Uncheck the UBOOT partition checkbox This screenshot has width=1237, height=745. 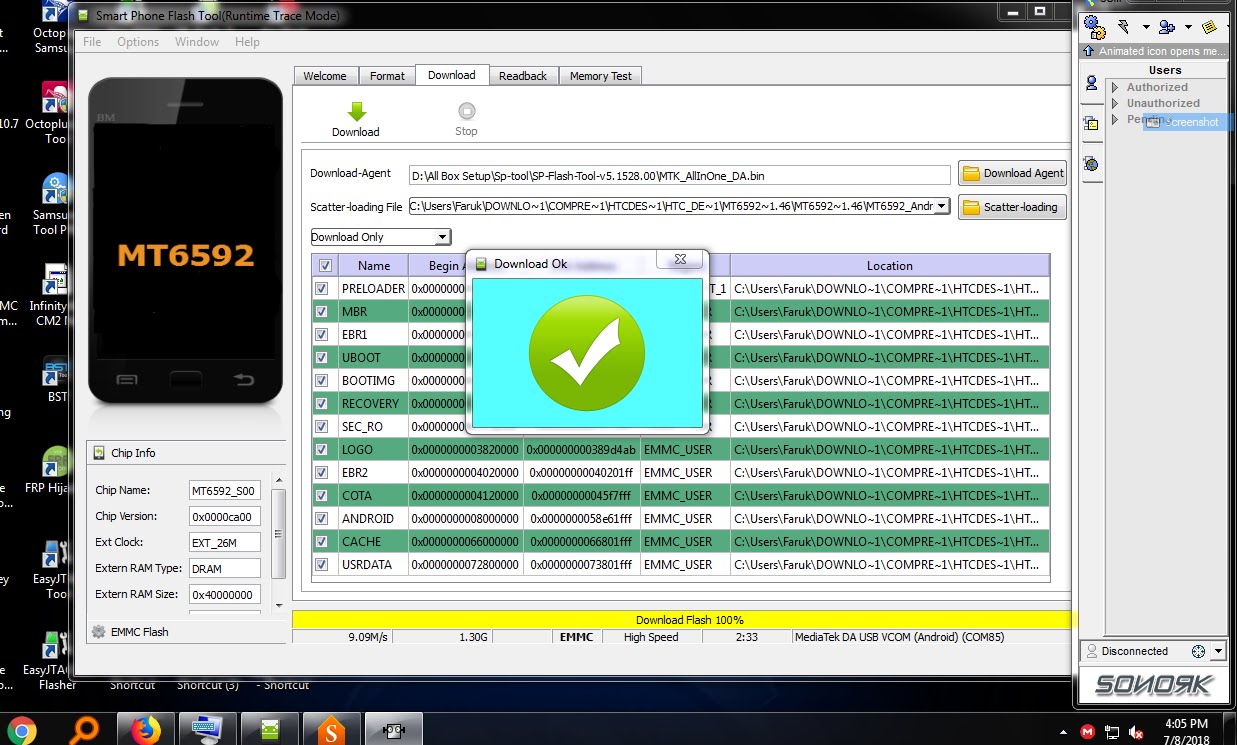321,357
